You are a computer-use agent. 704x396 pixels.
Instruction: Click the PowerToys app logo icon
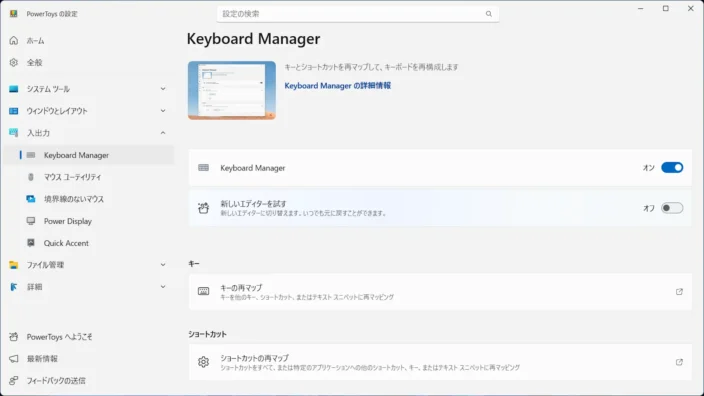click(13, 13)
